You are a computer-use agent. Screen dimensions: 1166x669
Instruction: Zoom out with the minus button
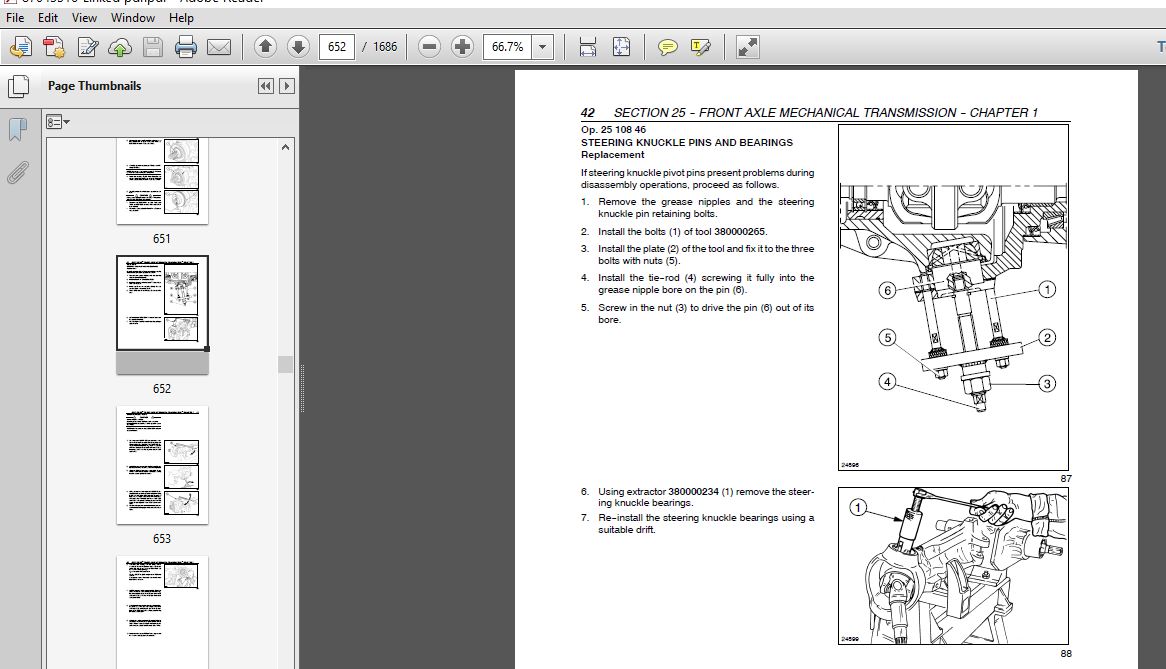(429, 47)
